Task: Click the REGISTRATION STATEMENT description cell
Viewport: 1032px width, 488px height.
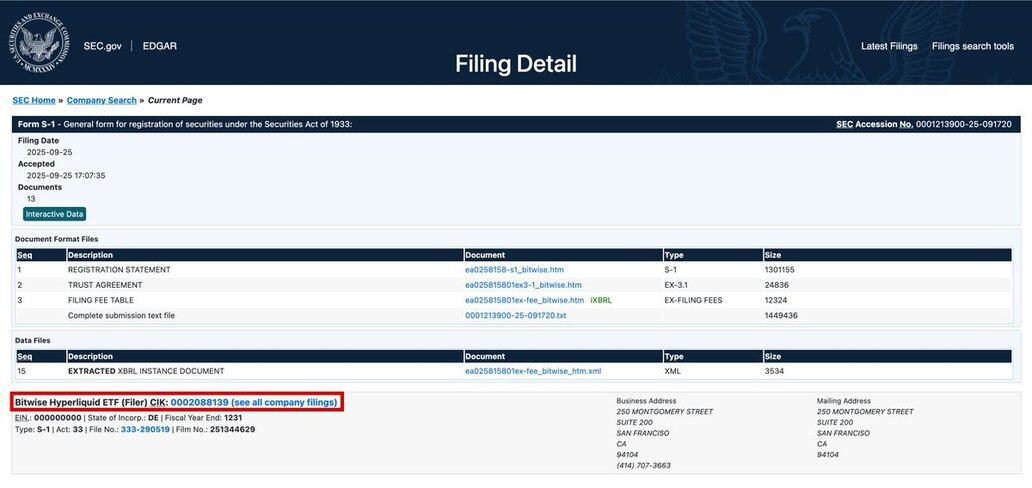Action: [119, 270]
